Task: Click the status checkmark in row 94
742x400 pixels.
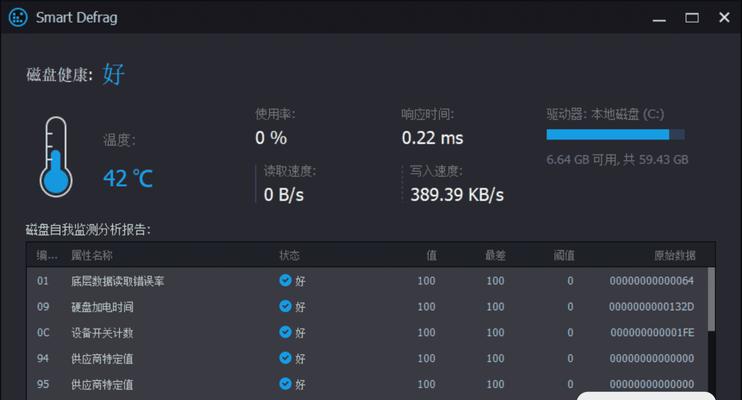Action: [285, 358]
